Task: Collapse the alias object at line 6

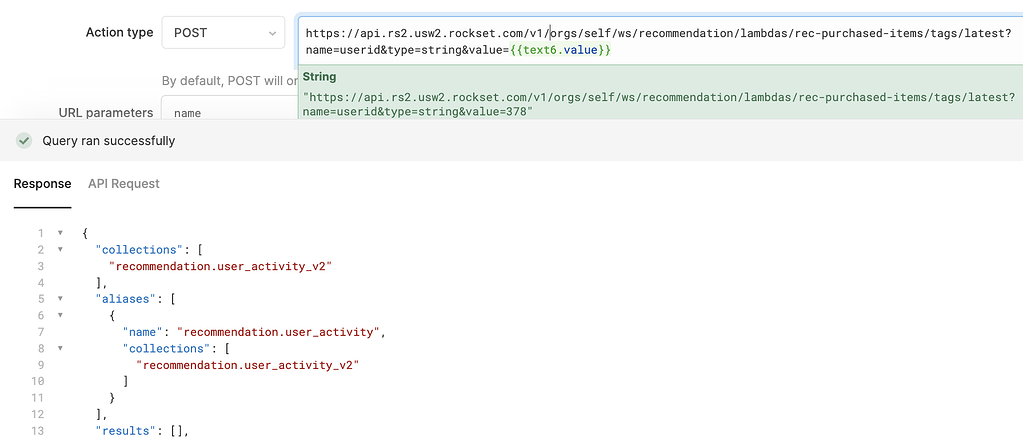Action: (x=60, y=315)
